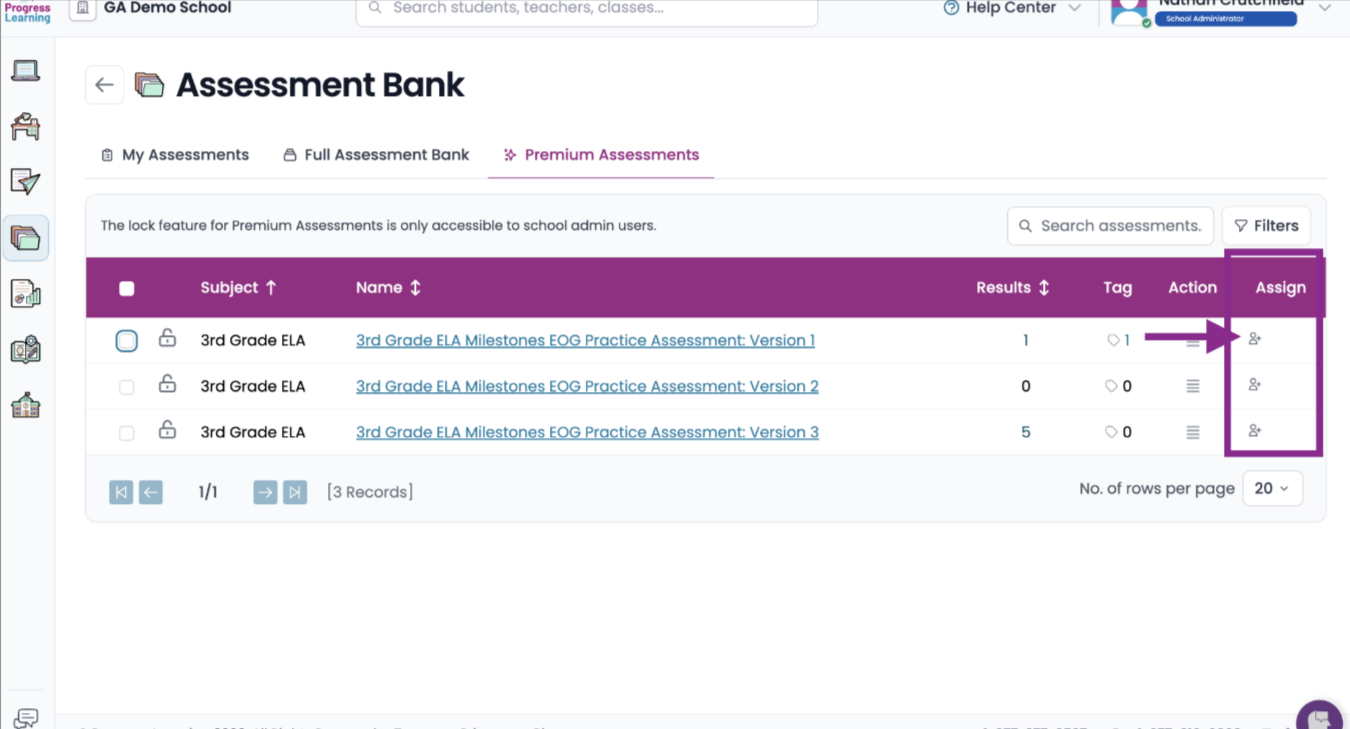Check the box for Version 2 assessment
Viewport: 1350px width, 729px height.
pyautogui.click(x=126, y=387)
